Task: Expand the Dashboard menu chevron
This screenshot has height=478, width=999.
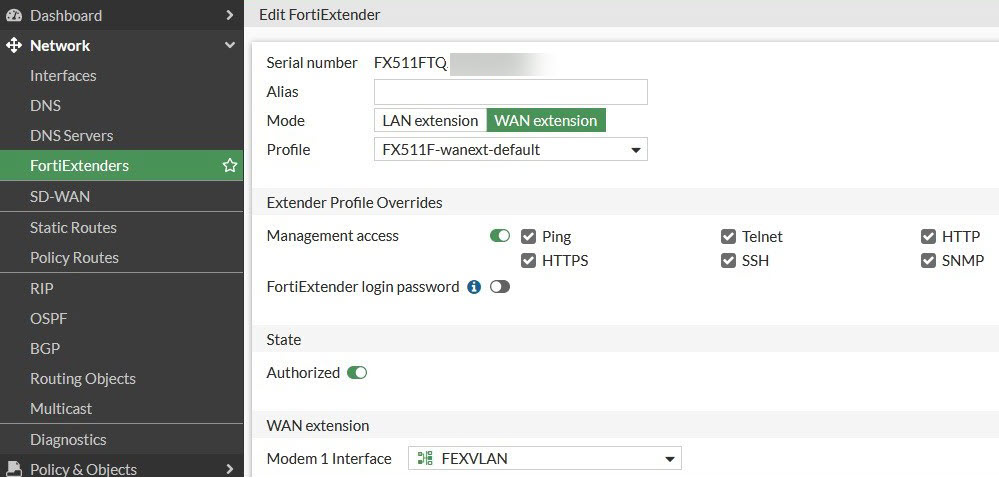Action: (230, 15)
